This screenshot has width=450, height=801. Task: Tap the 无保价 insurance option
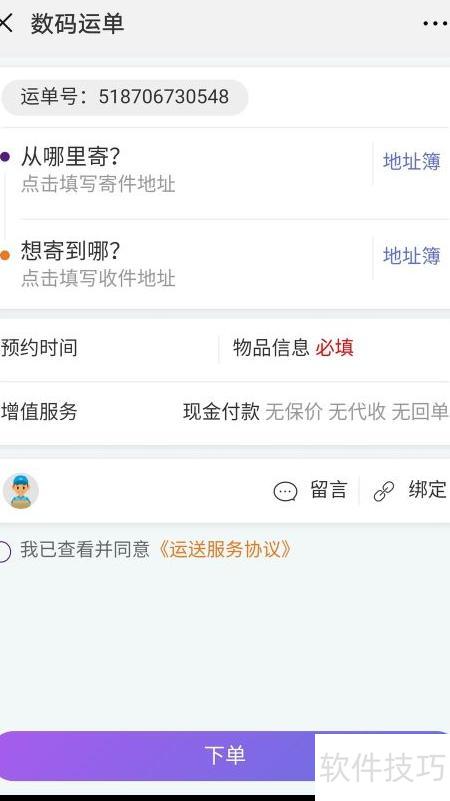point(294,412)
